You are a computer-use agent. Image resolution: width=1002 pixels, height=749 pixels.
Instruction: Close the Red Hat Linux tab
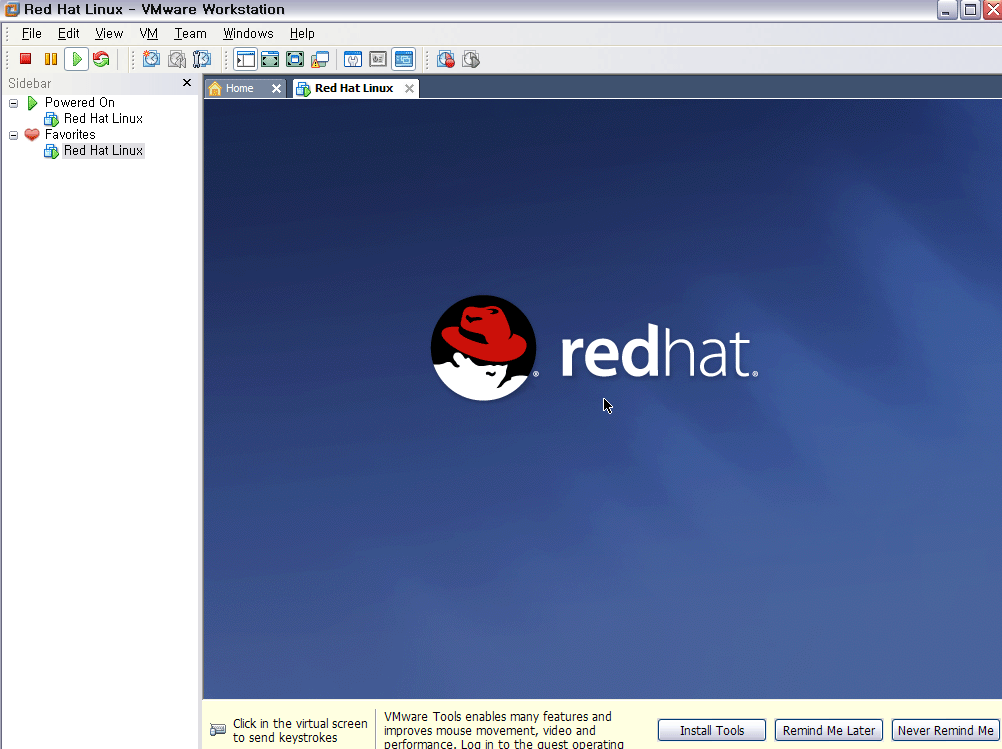click(409, 89)
